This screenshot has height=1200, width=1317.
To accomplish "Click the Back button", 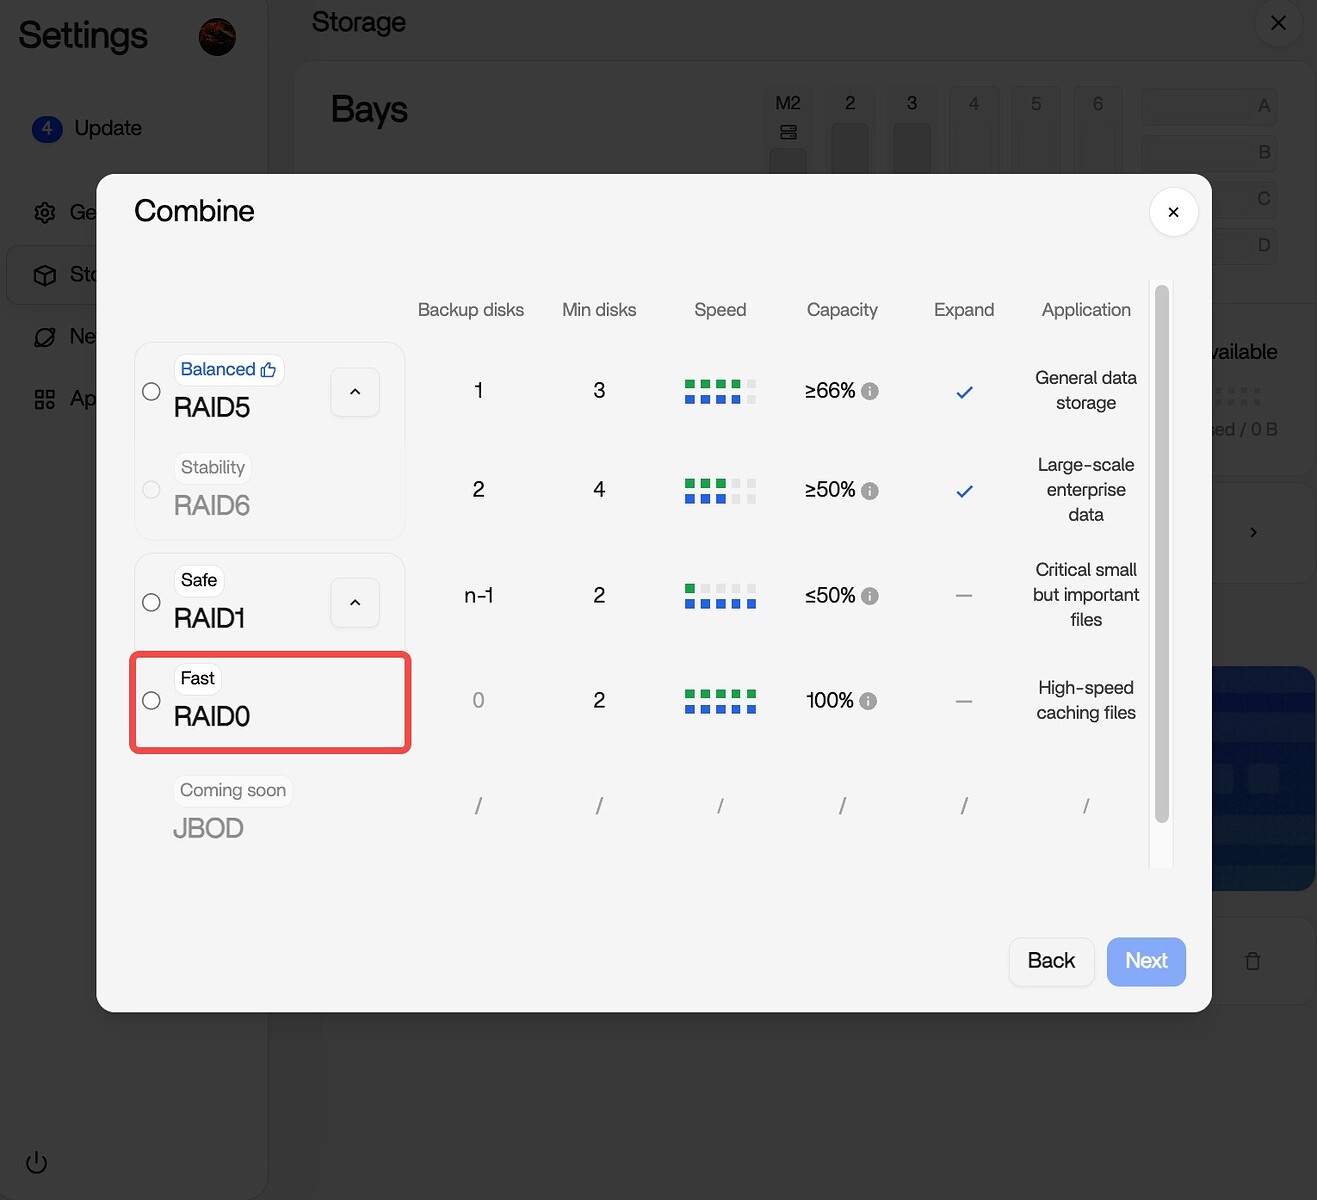I will pos(1051,961).
